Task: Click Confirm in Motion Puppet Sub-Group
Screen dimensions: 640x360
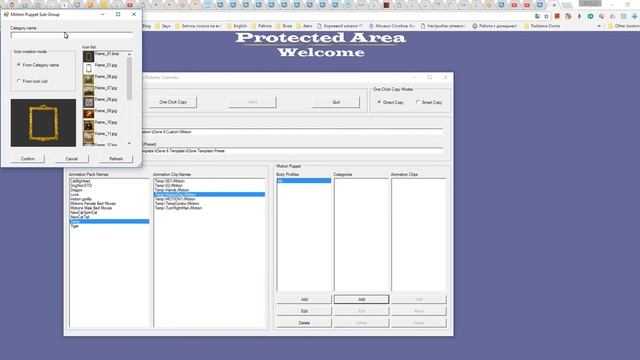Action: click(x=28, y=158)
